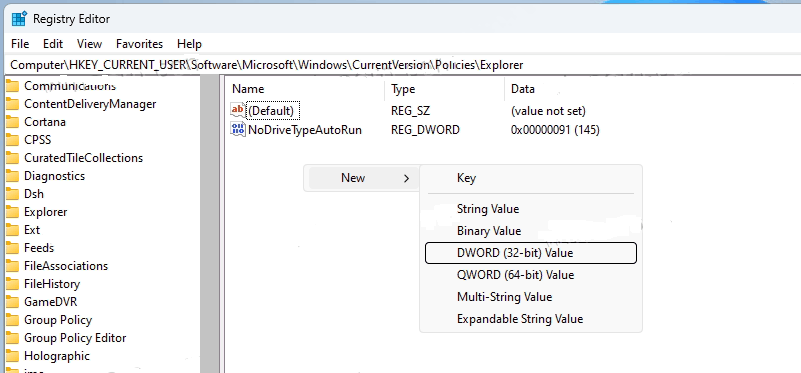Click the Holographic folder icon
The image size is (801, 373).
coord(13,356)
